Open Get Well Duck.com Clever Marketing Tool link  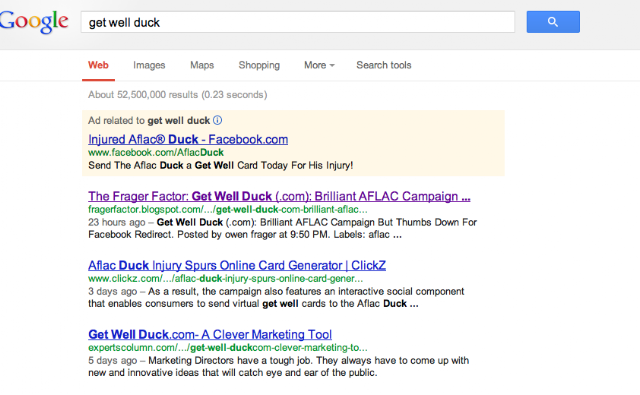pos(210,335)
